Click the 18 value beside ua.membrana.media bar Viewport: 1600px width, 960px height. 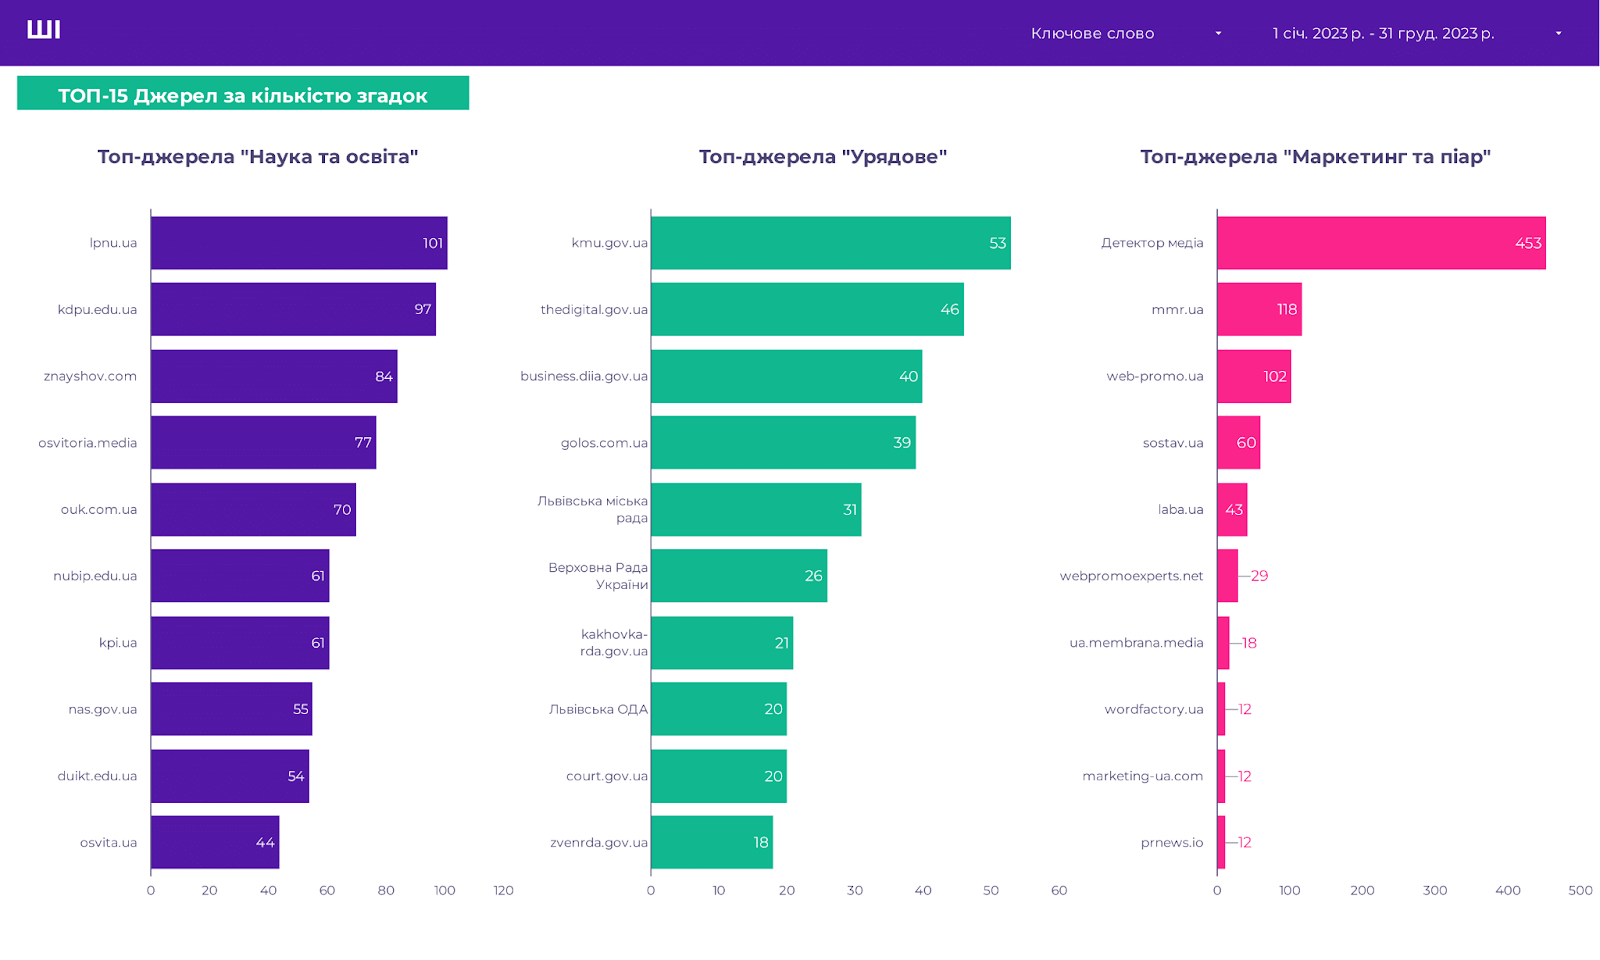click(x=1249, y=643)
